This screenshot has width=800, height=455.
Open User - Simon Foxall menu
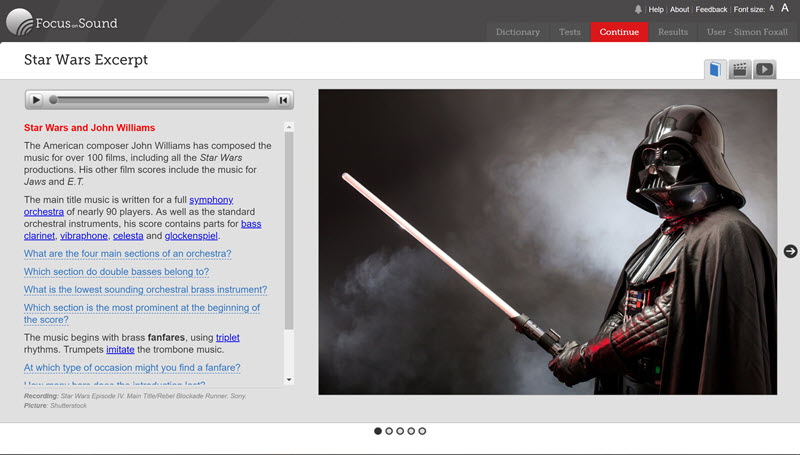(747, 32)
